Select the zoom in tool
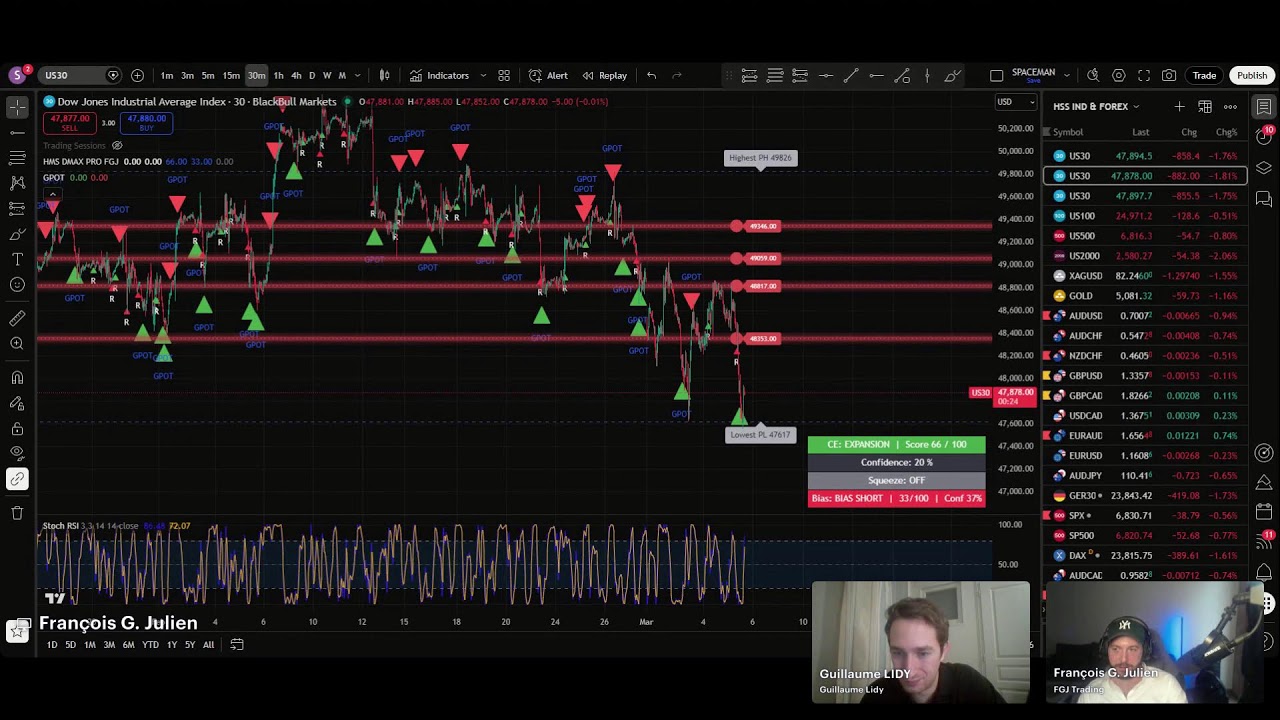 click(17, 344)
